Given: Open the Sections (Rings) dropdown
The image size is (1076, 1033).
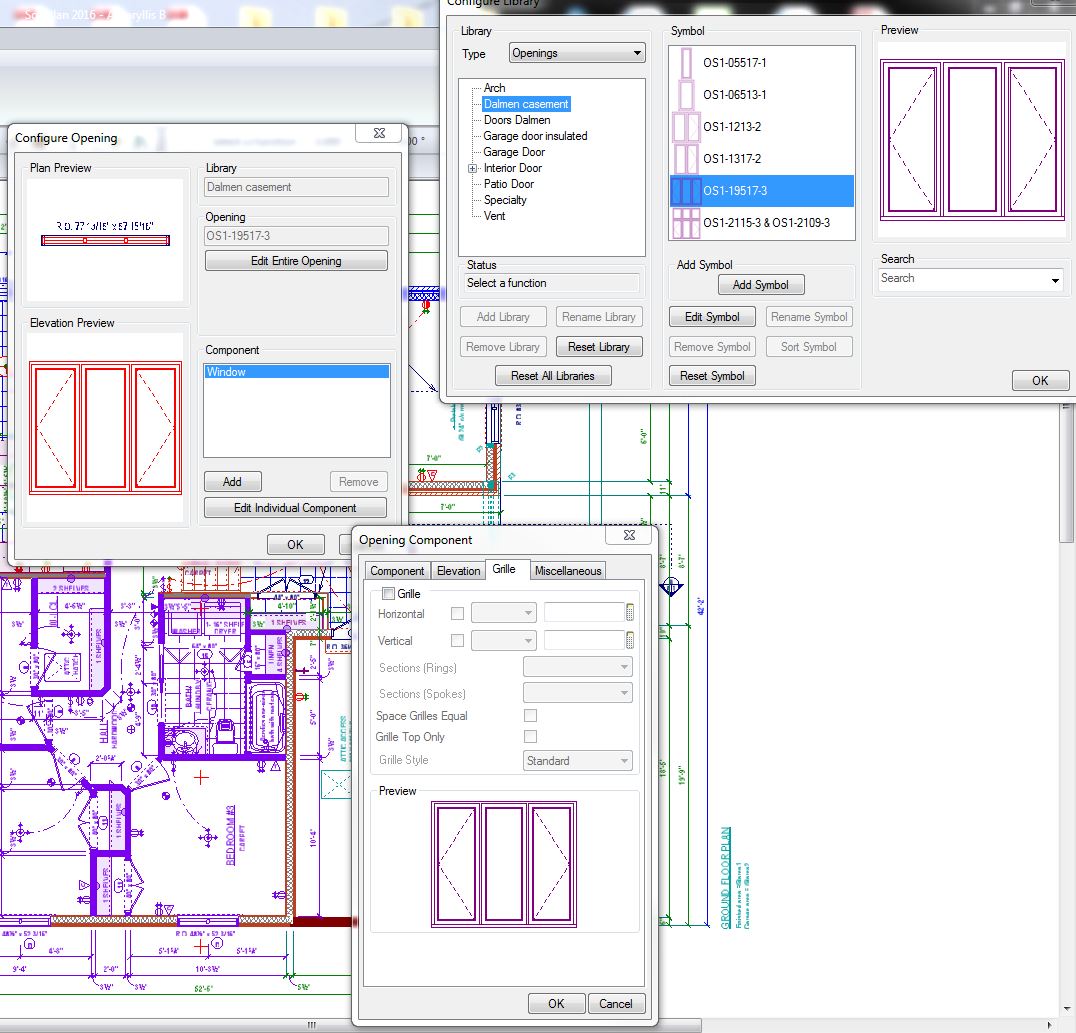Looking at the screenshot, I should click(578, 666).
